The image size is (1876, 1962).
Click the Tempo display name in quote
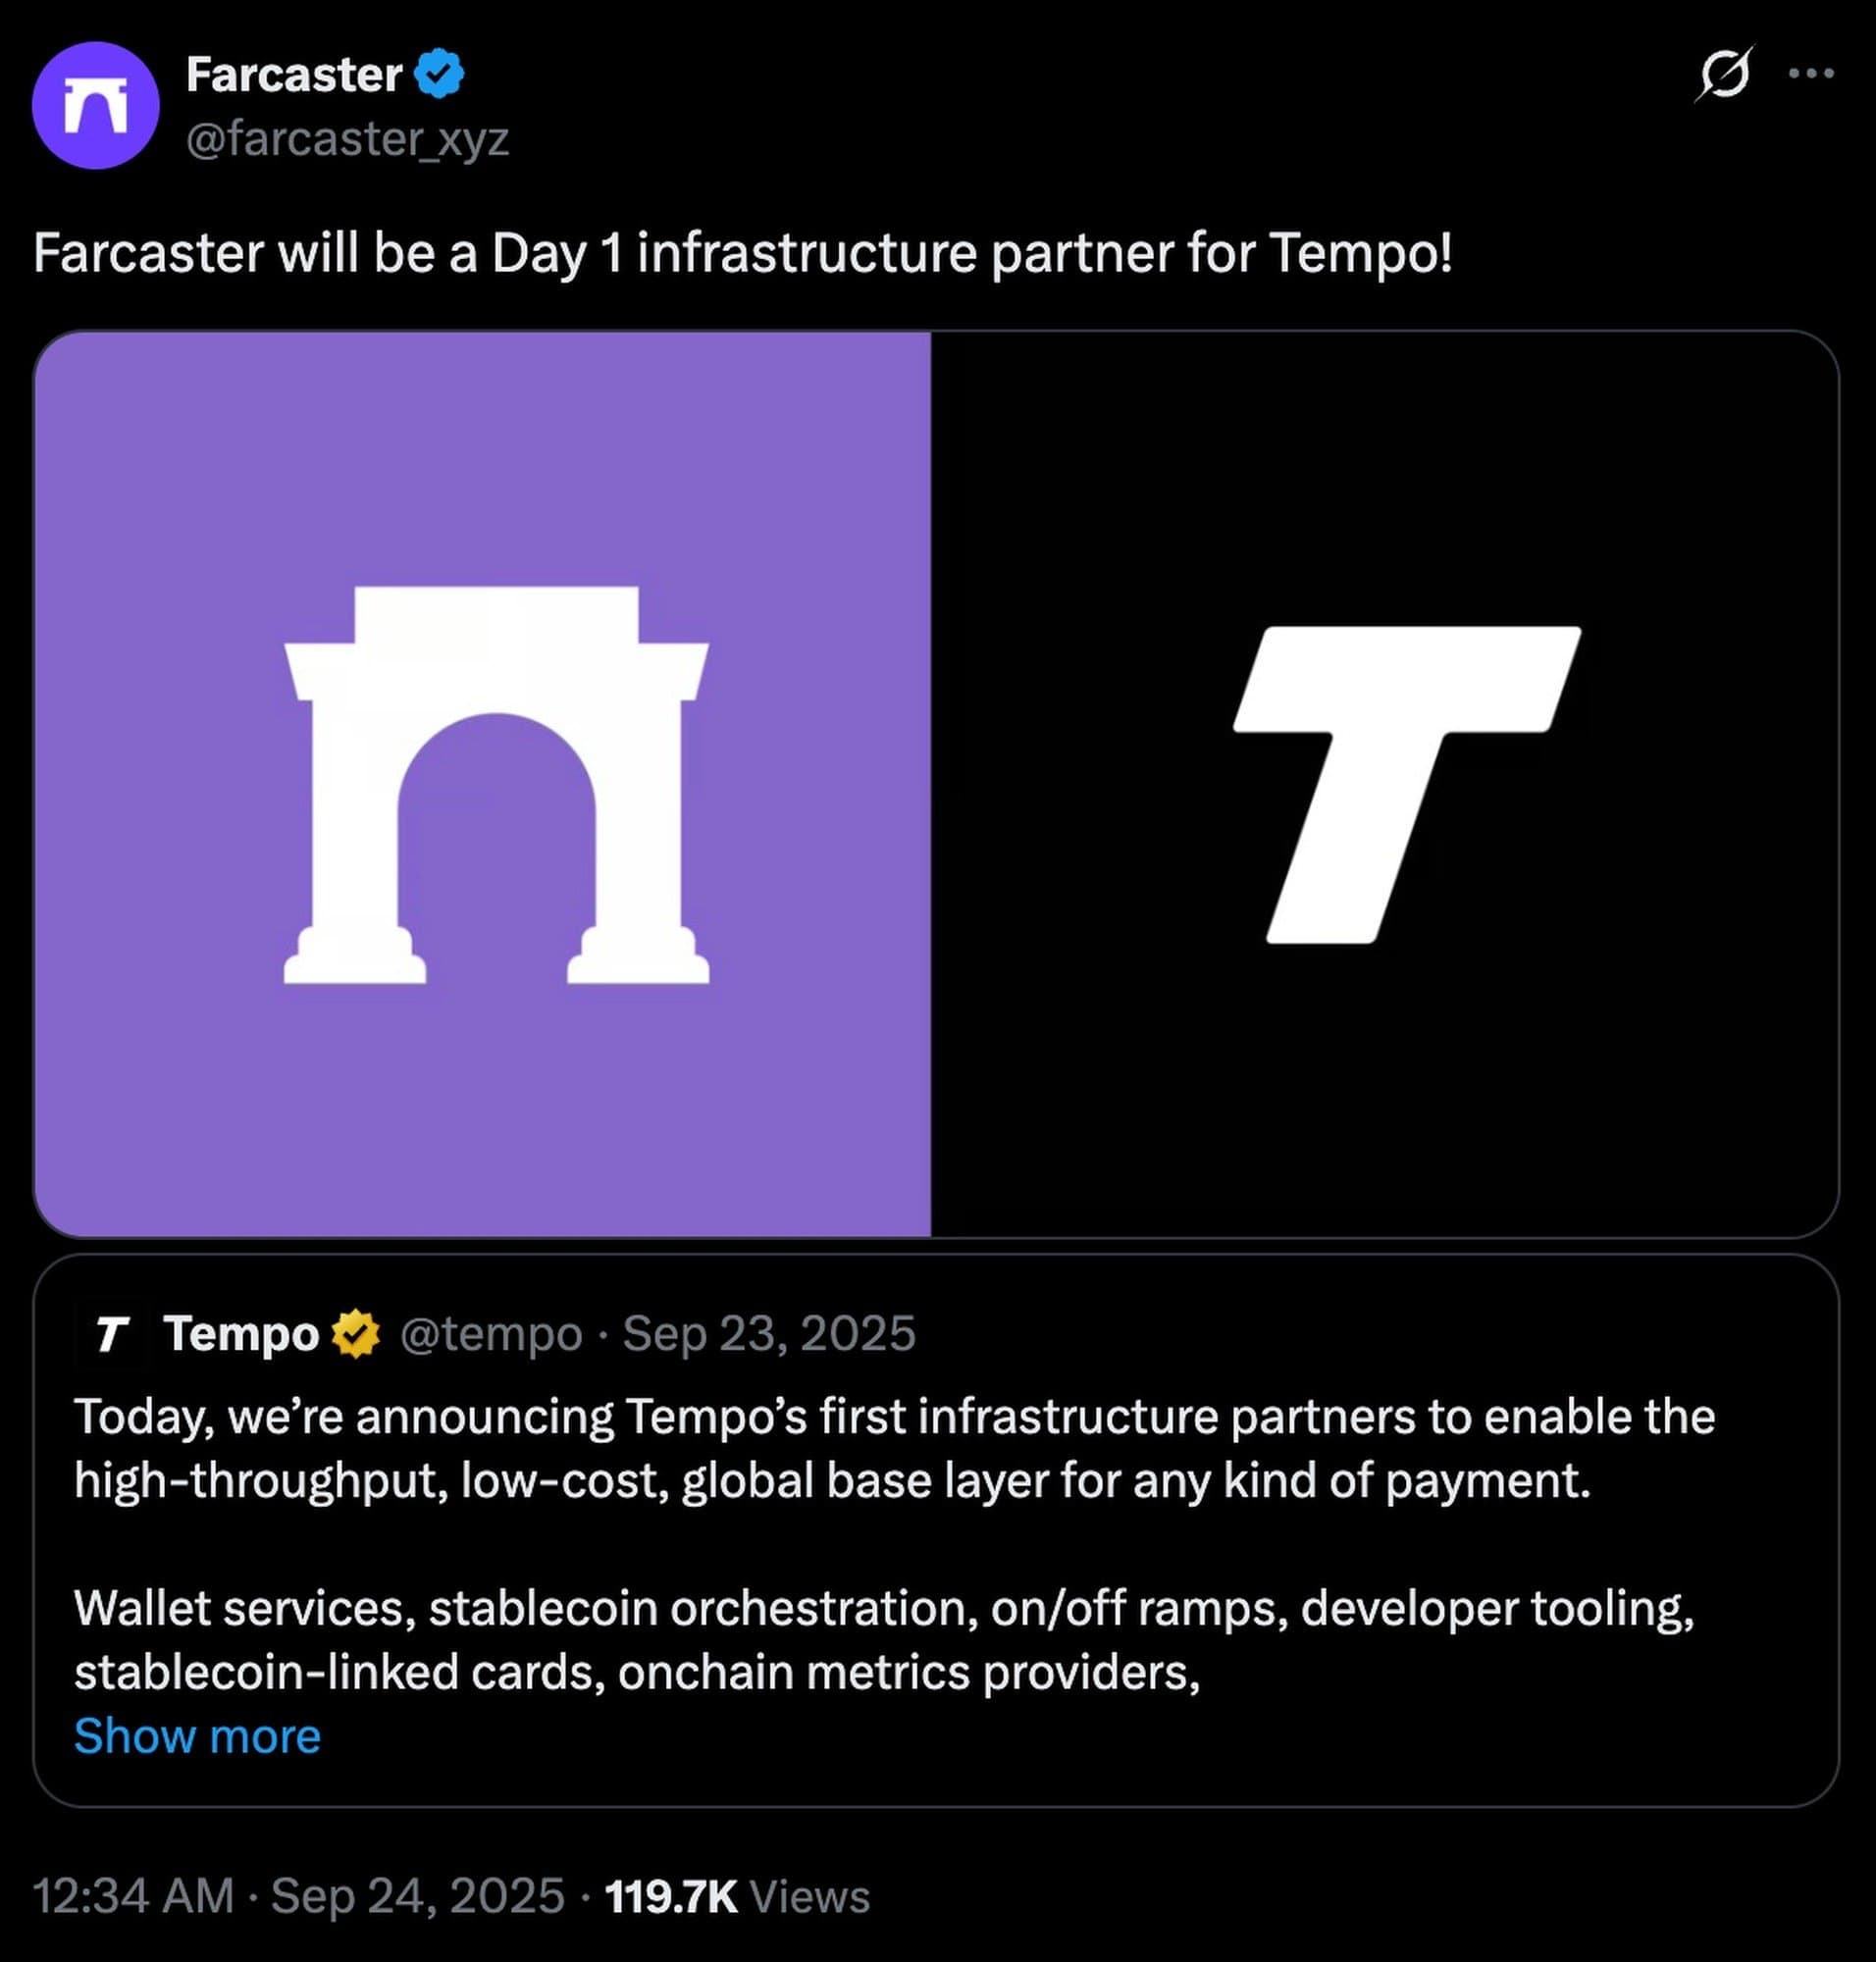241,1334
